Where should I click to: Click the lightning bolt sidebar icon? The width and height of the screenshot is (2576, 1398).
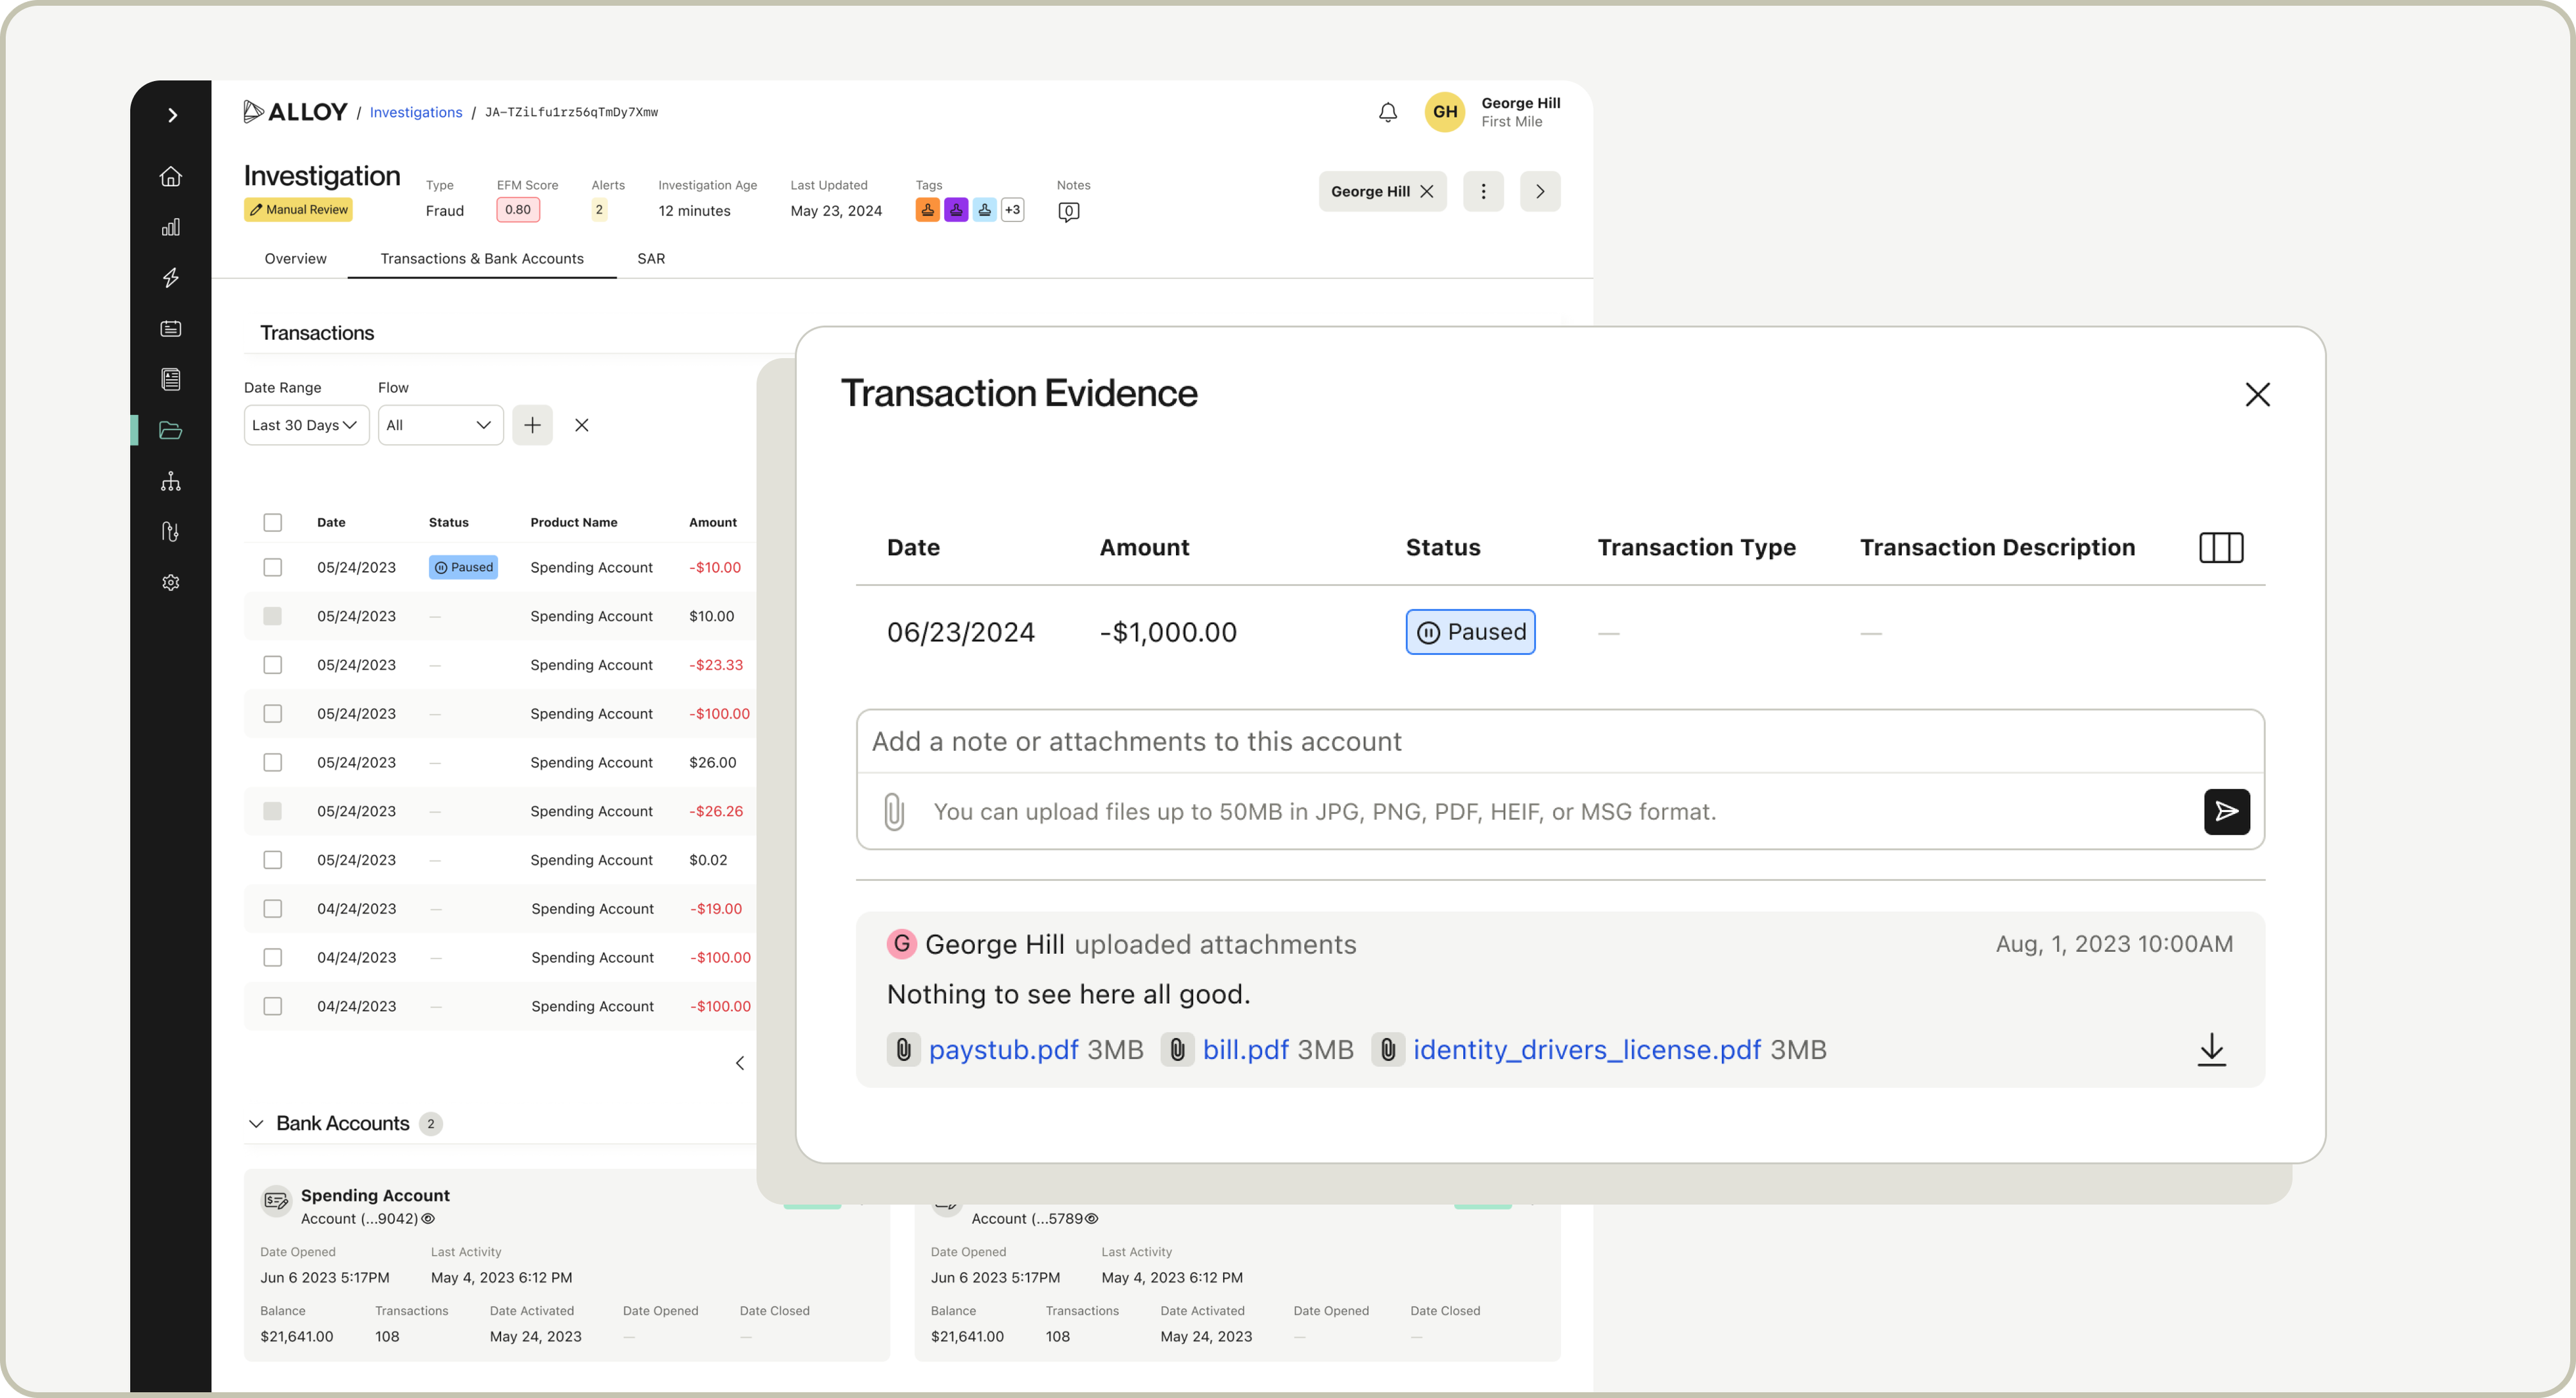point(171,278)
